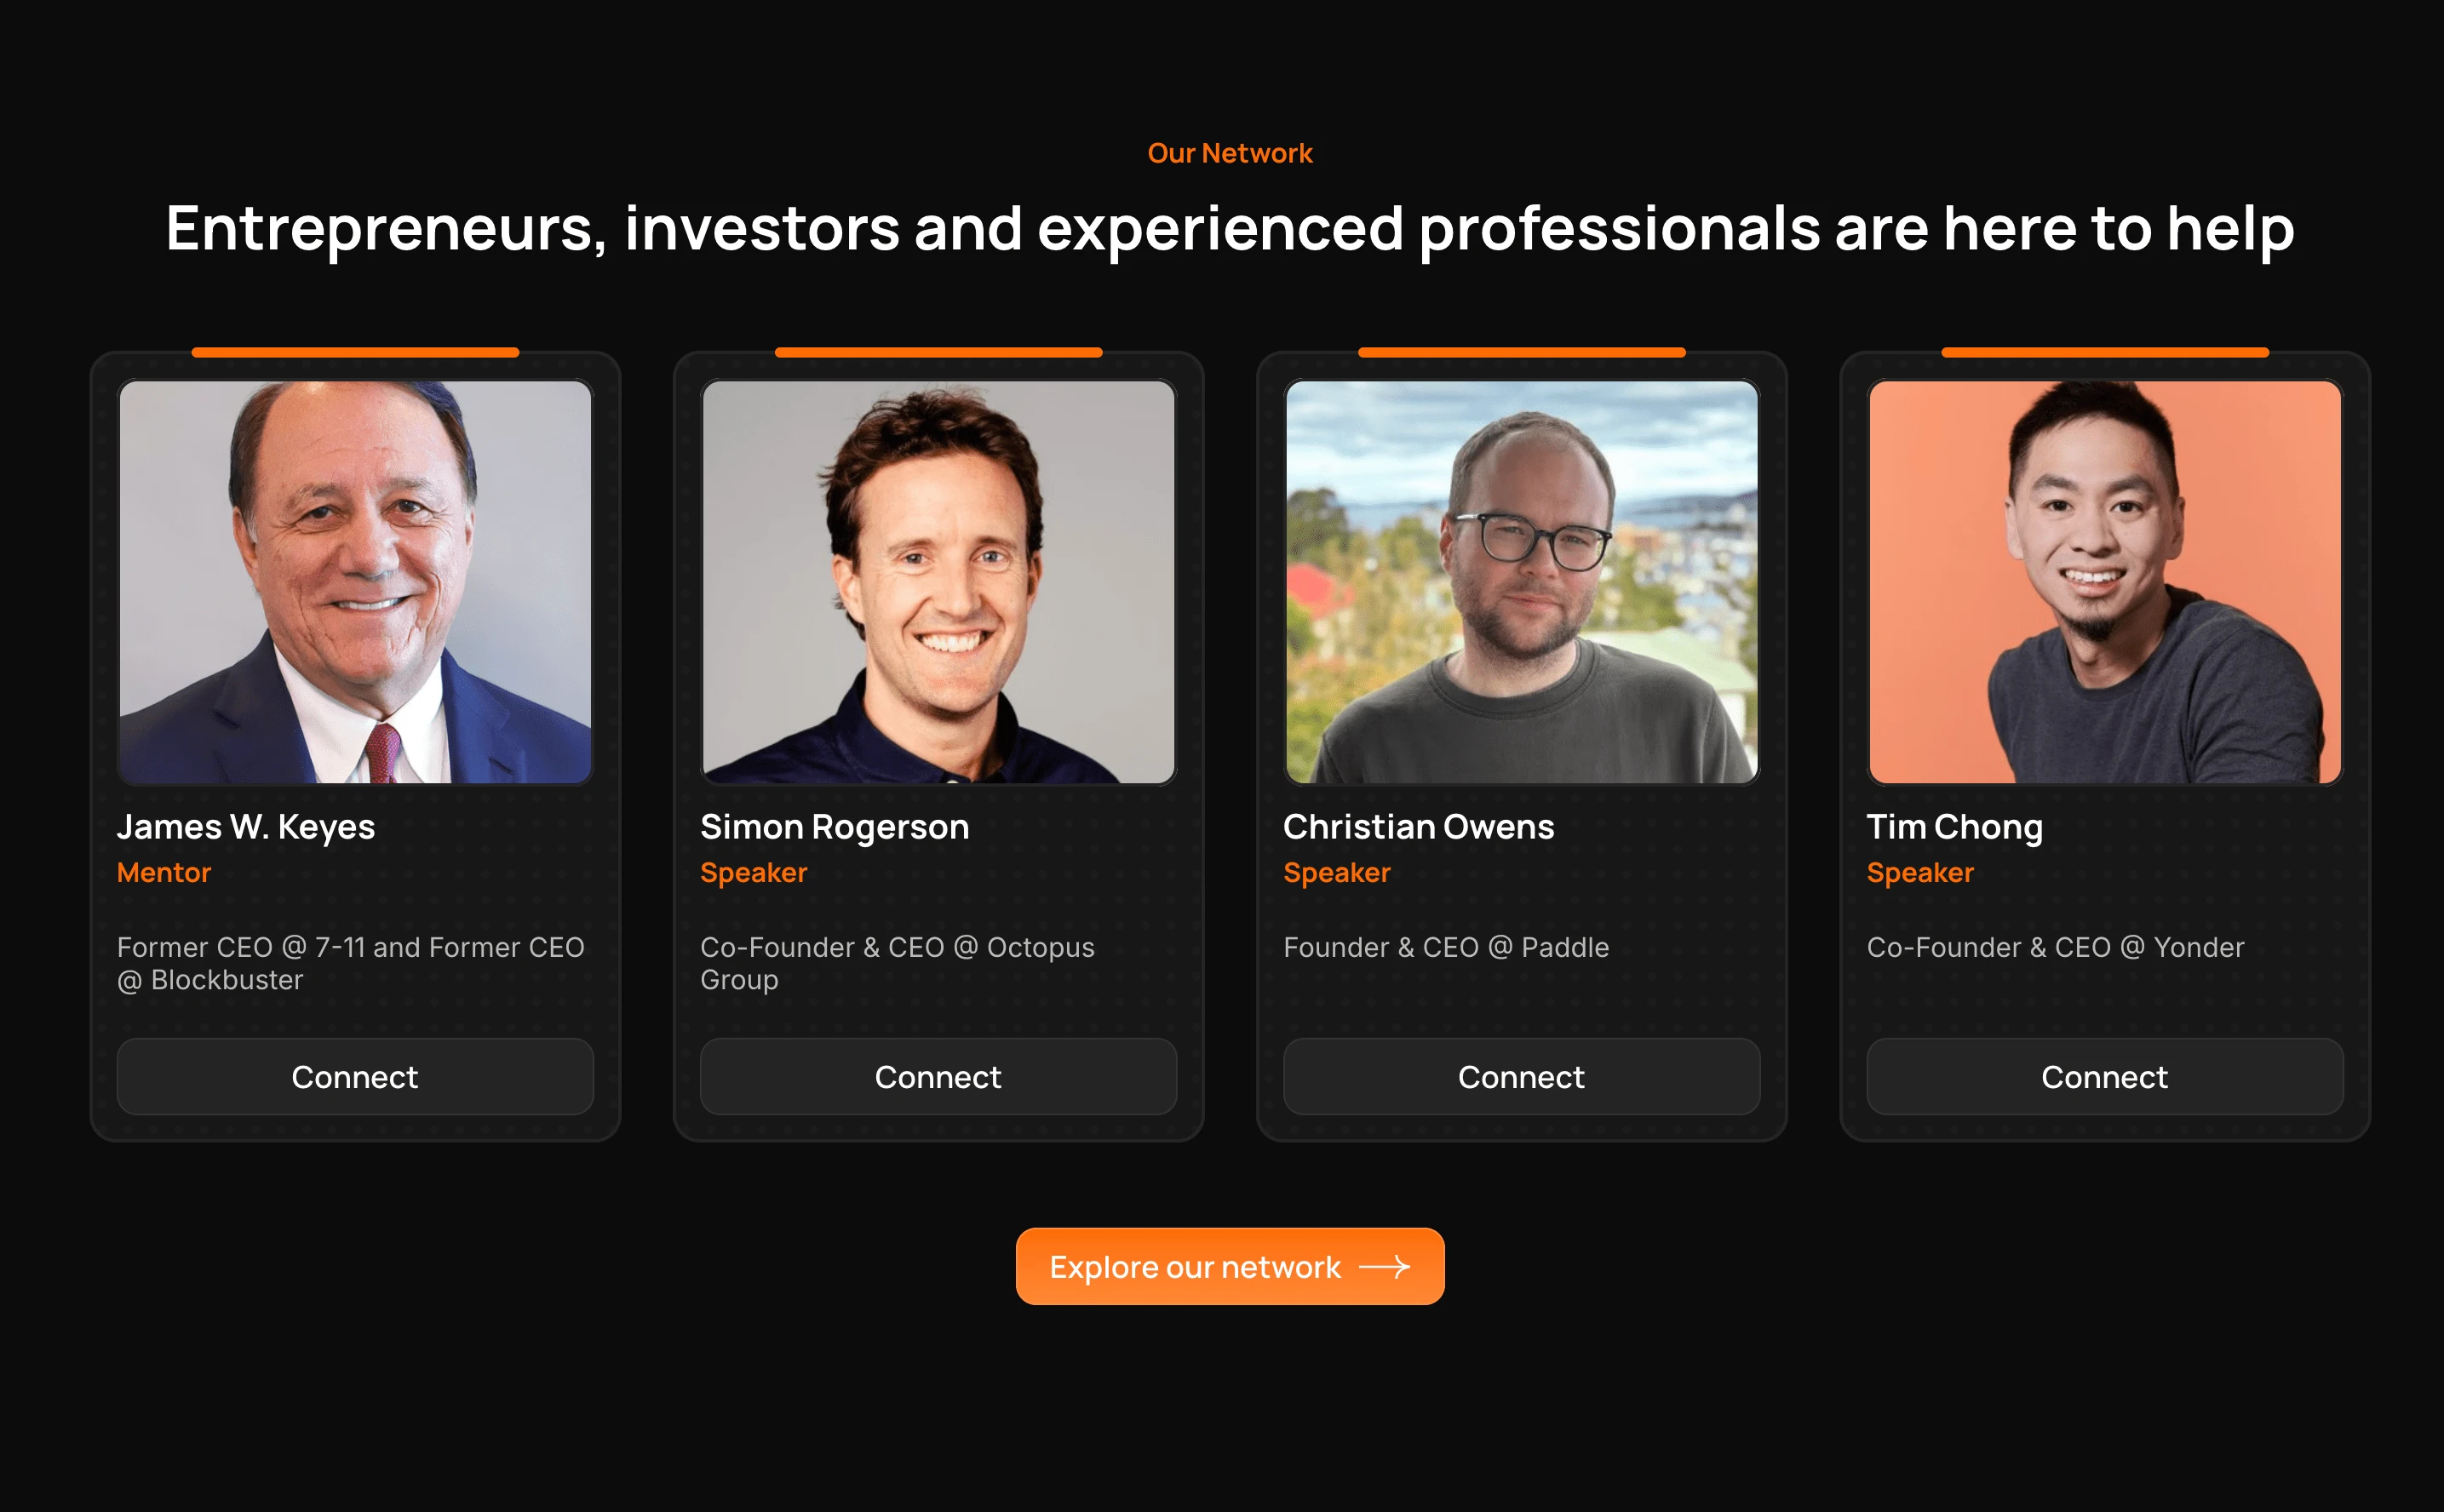Click the Founder & CEO @ Paddle text
The image size is (2444, 1512).
tap(1446, 947)
